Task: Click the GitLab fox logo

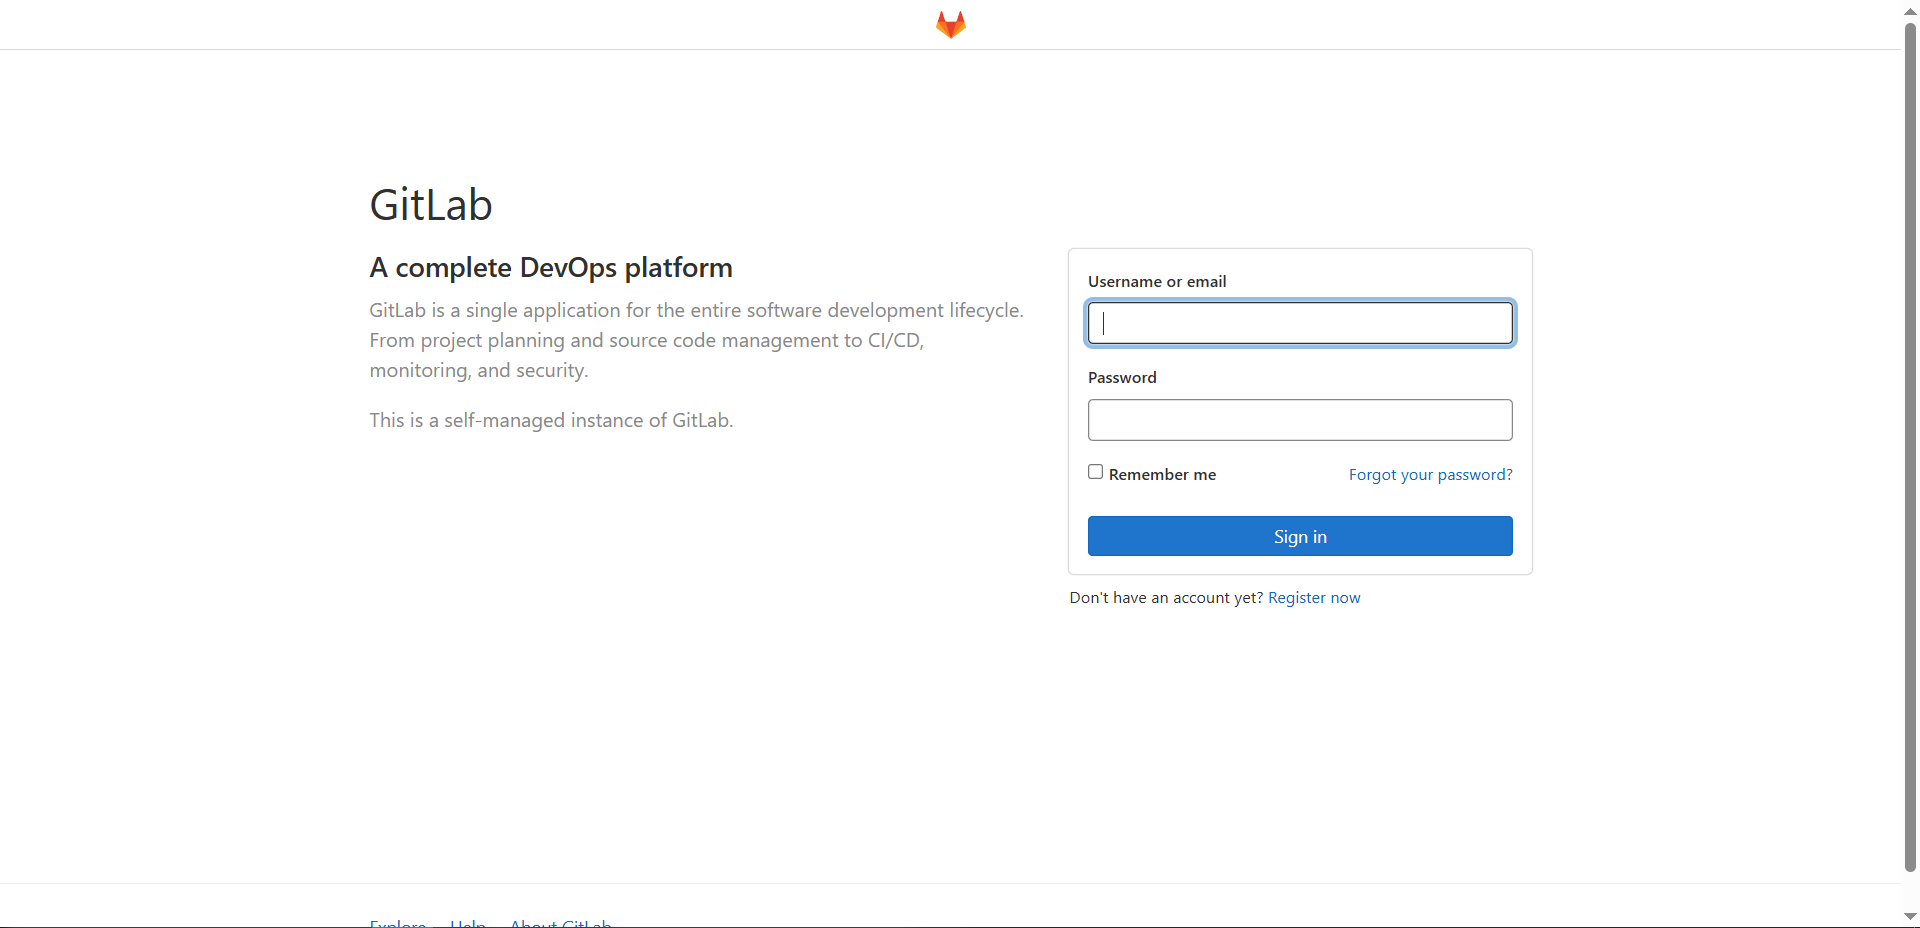Action: [x=951, y=24]
